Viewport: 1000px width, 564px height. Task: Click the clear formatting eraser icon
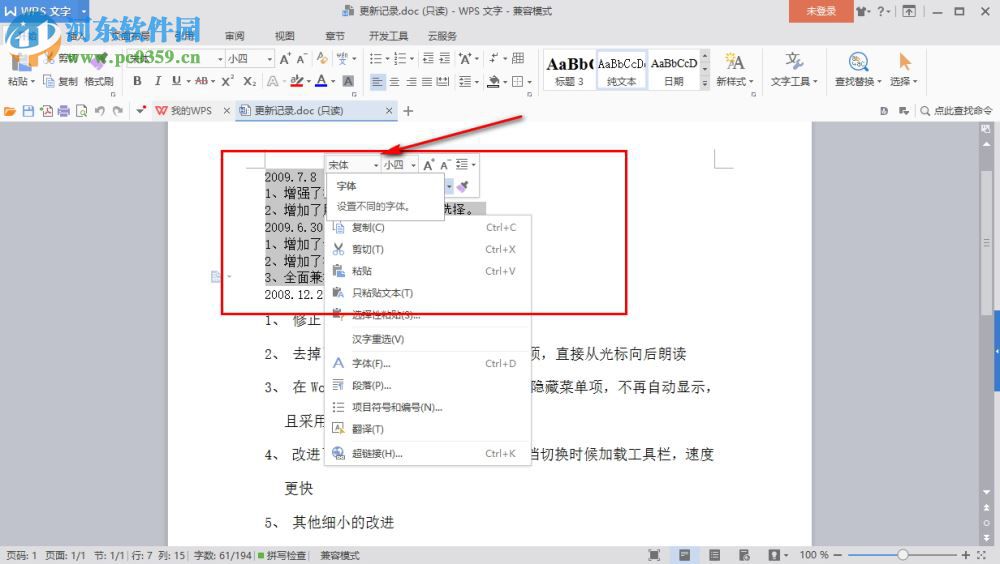coord(322,59)
